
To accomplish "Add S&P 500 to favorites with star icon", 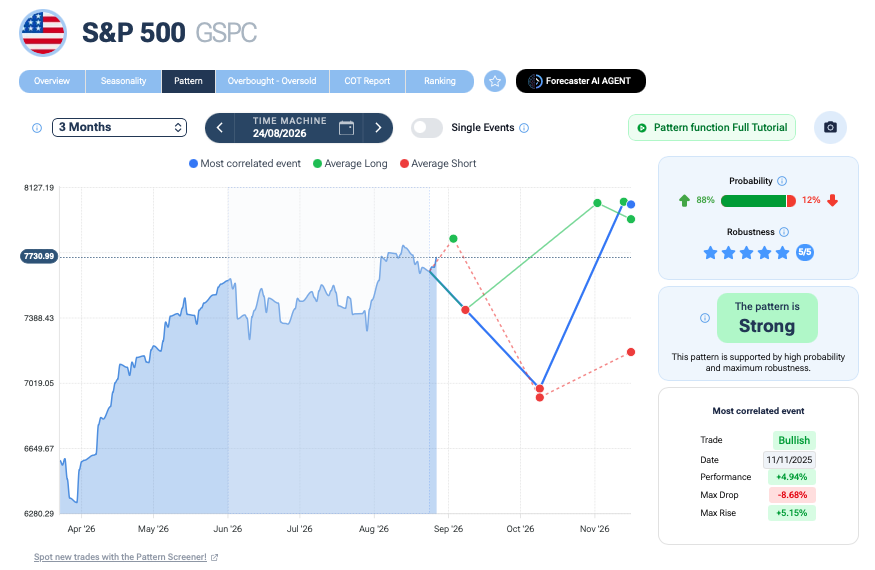I will (x=494, y=82).
